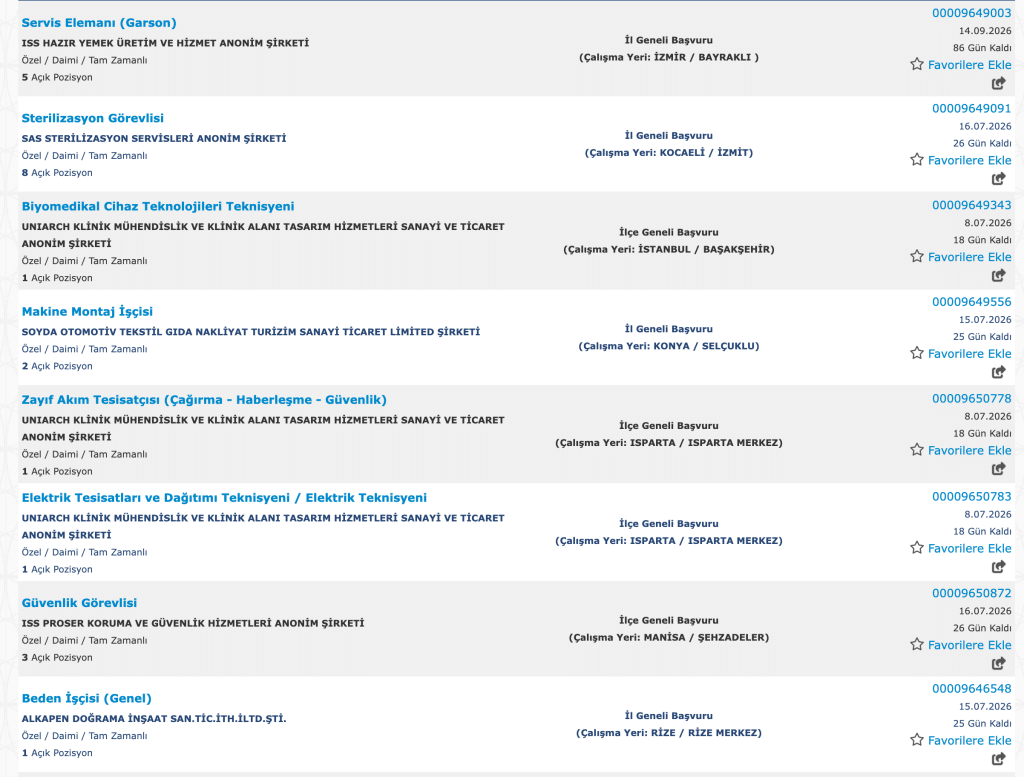Click share icon for Sterilizasyon Görevlisi listing
Screen dimensions: 1024x777
(999, 178)
